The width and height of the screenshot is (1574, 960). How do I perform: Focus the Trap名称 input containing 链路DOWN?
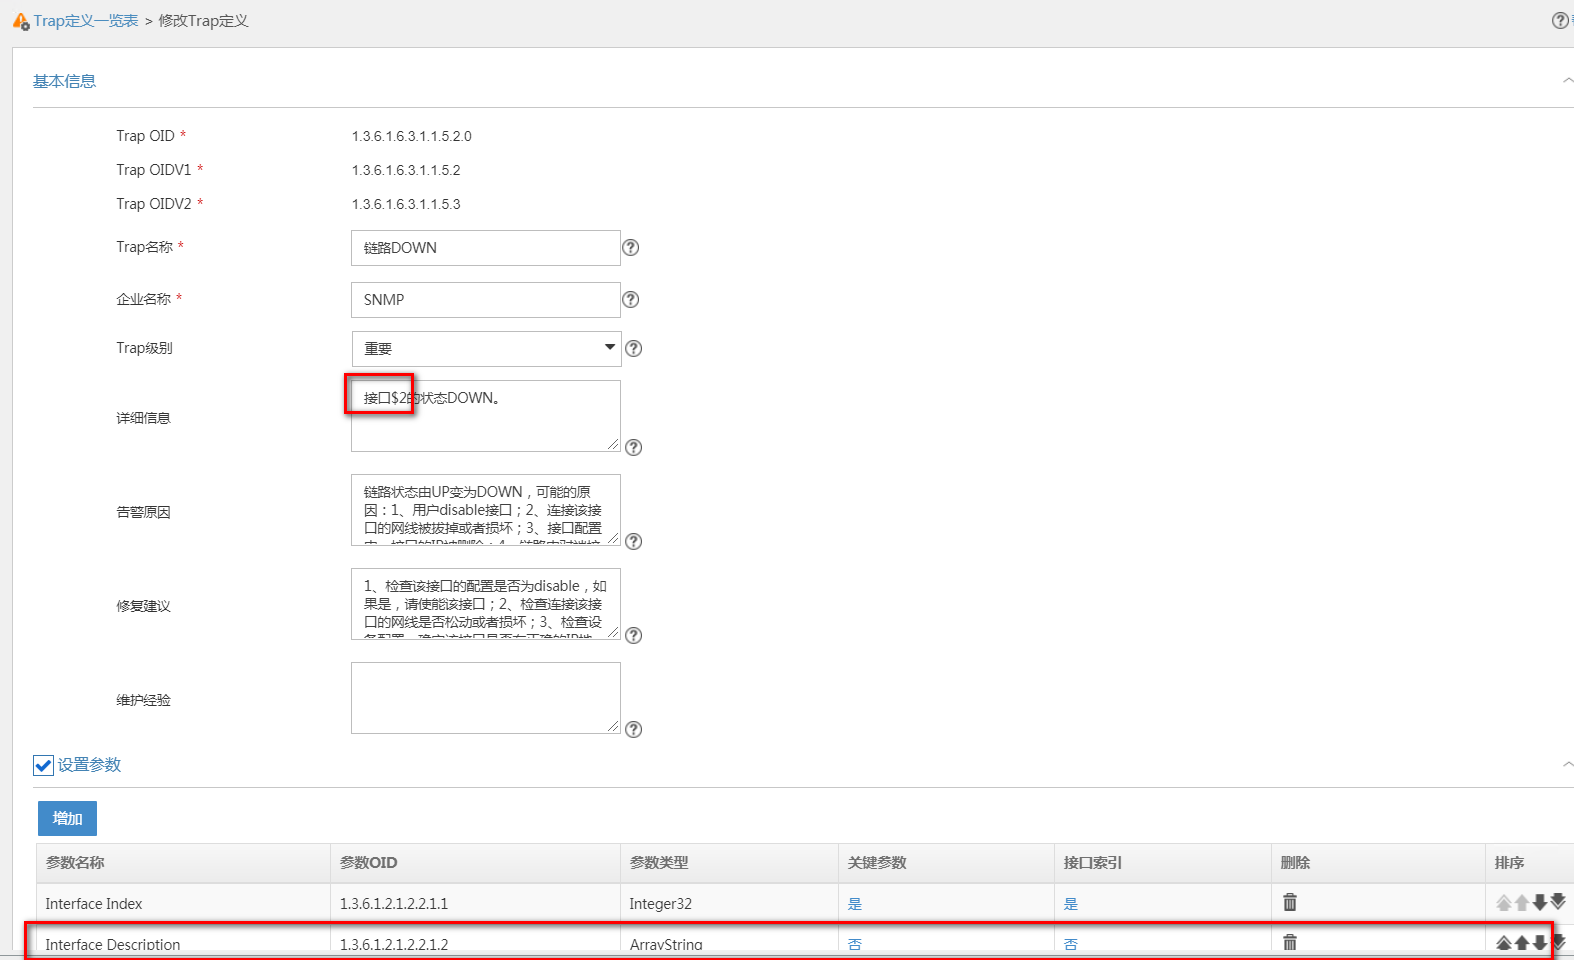pos(486,248)
